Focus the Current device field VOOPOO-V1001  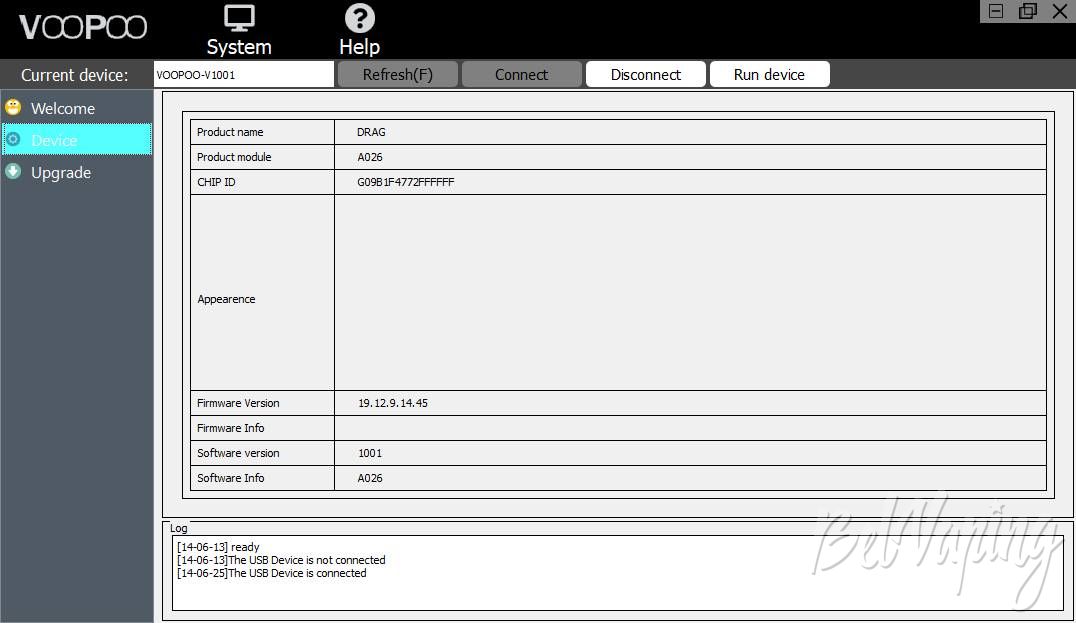coord(244,75)
